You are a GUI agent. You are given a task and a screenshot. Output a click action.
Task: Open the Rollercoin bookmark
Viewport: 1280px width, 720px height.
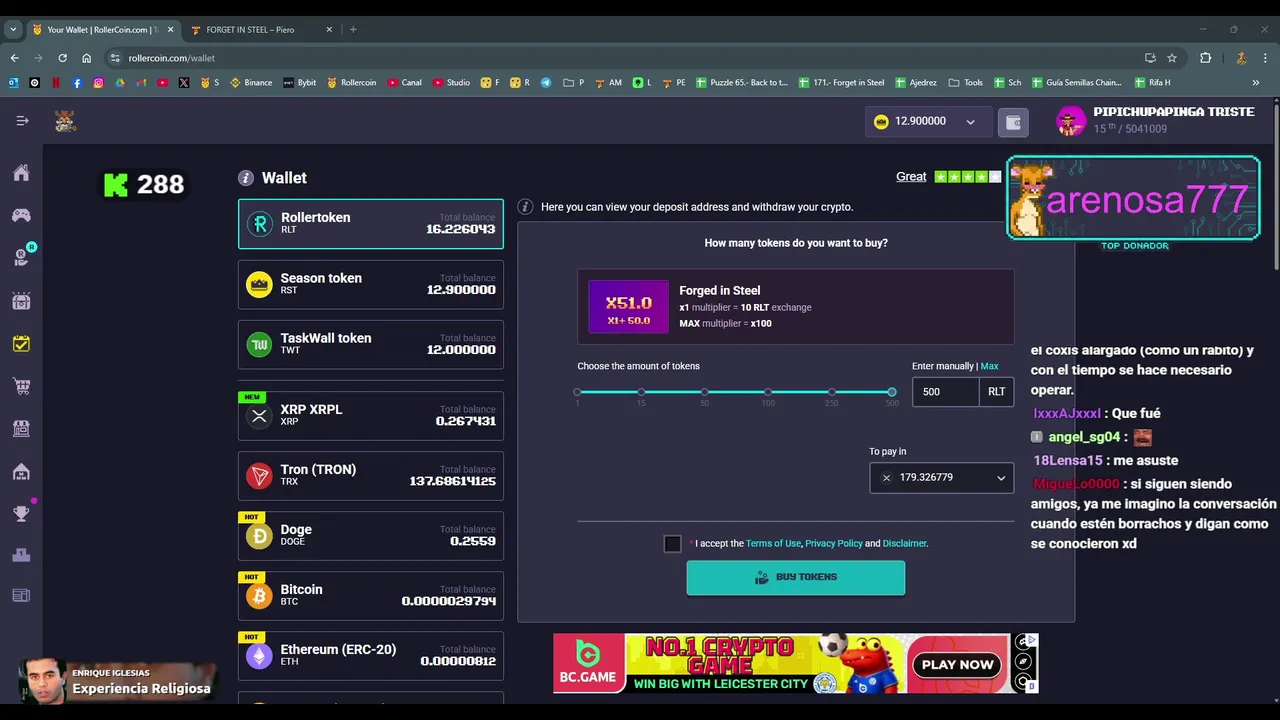pyautogui.click(x=352, y=83)
